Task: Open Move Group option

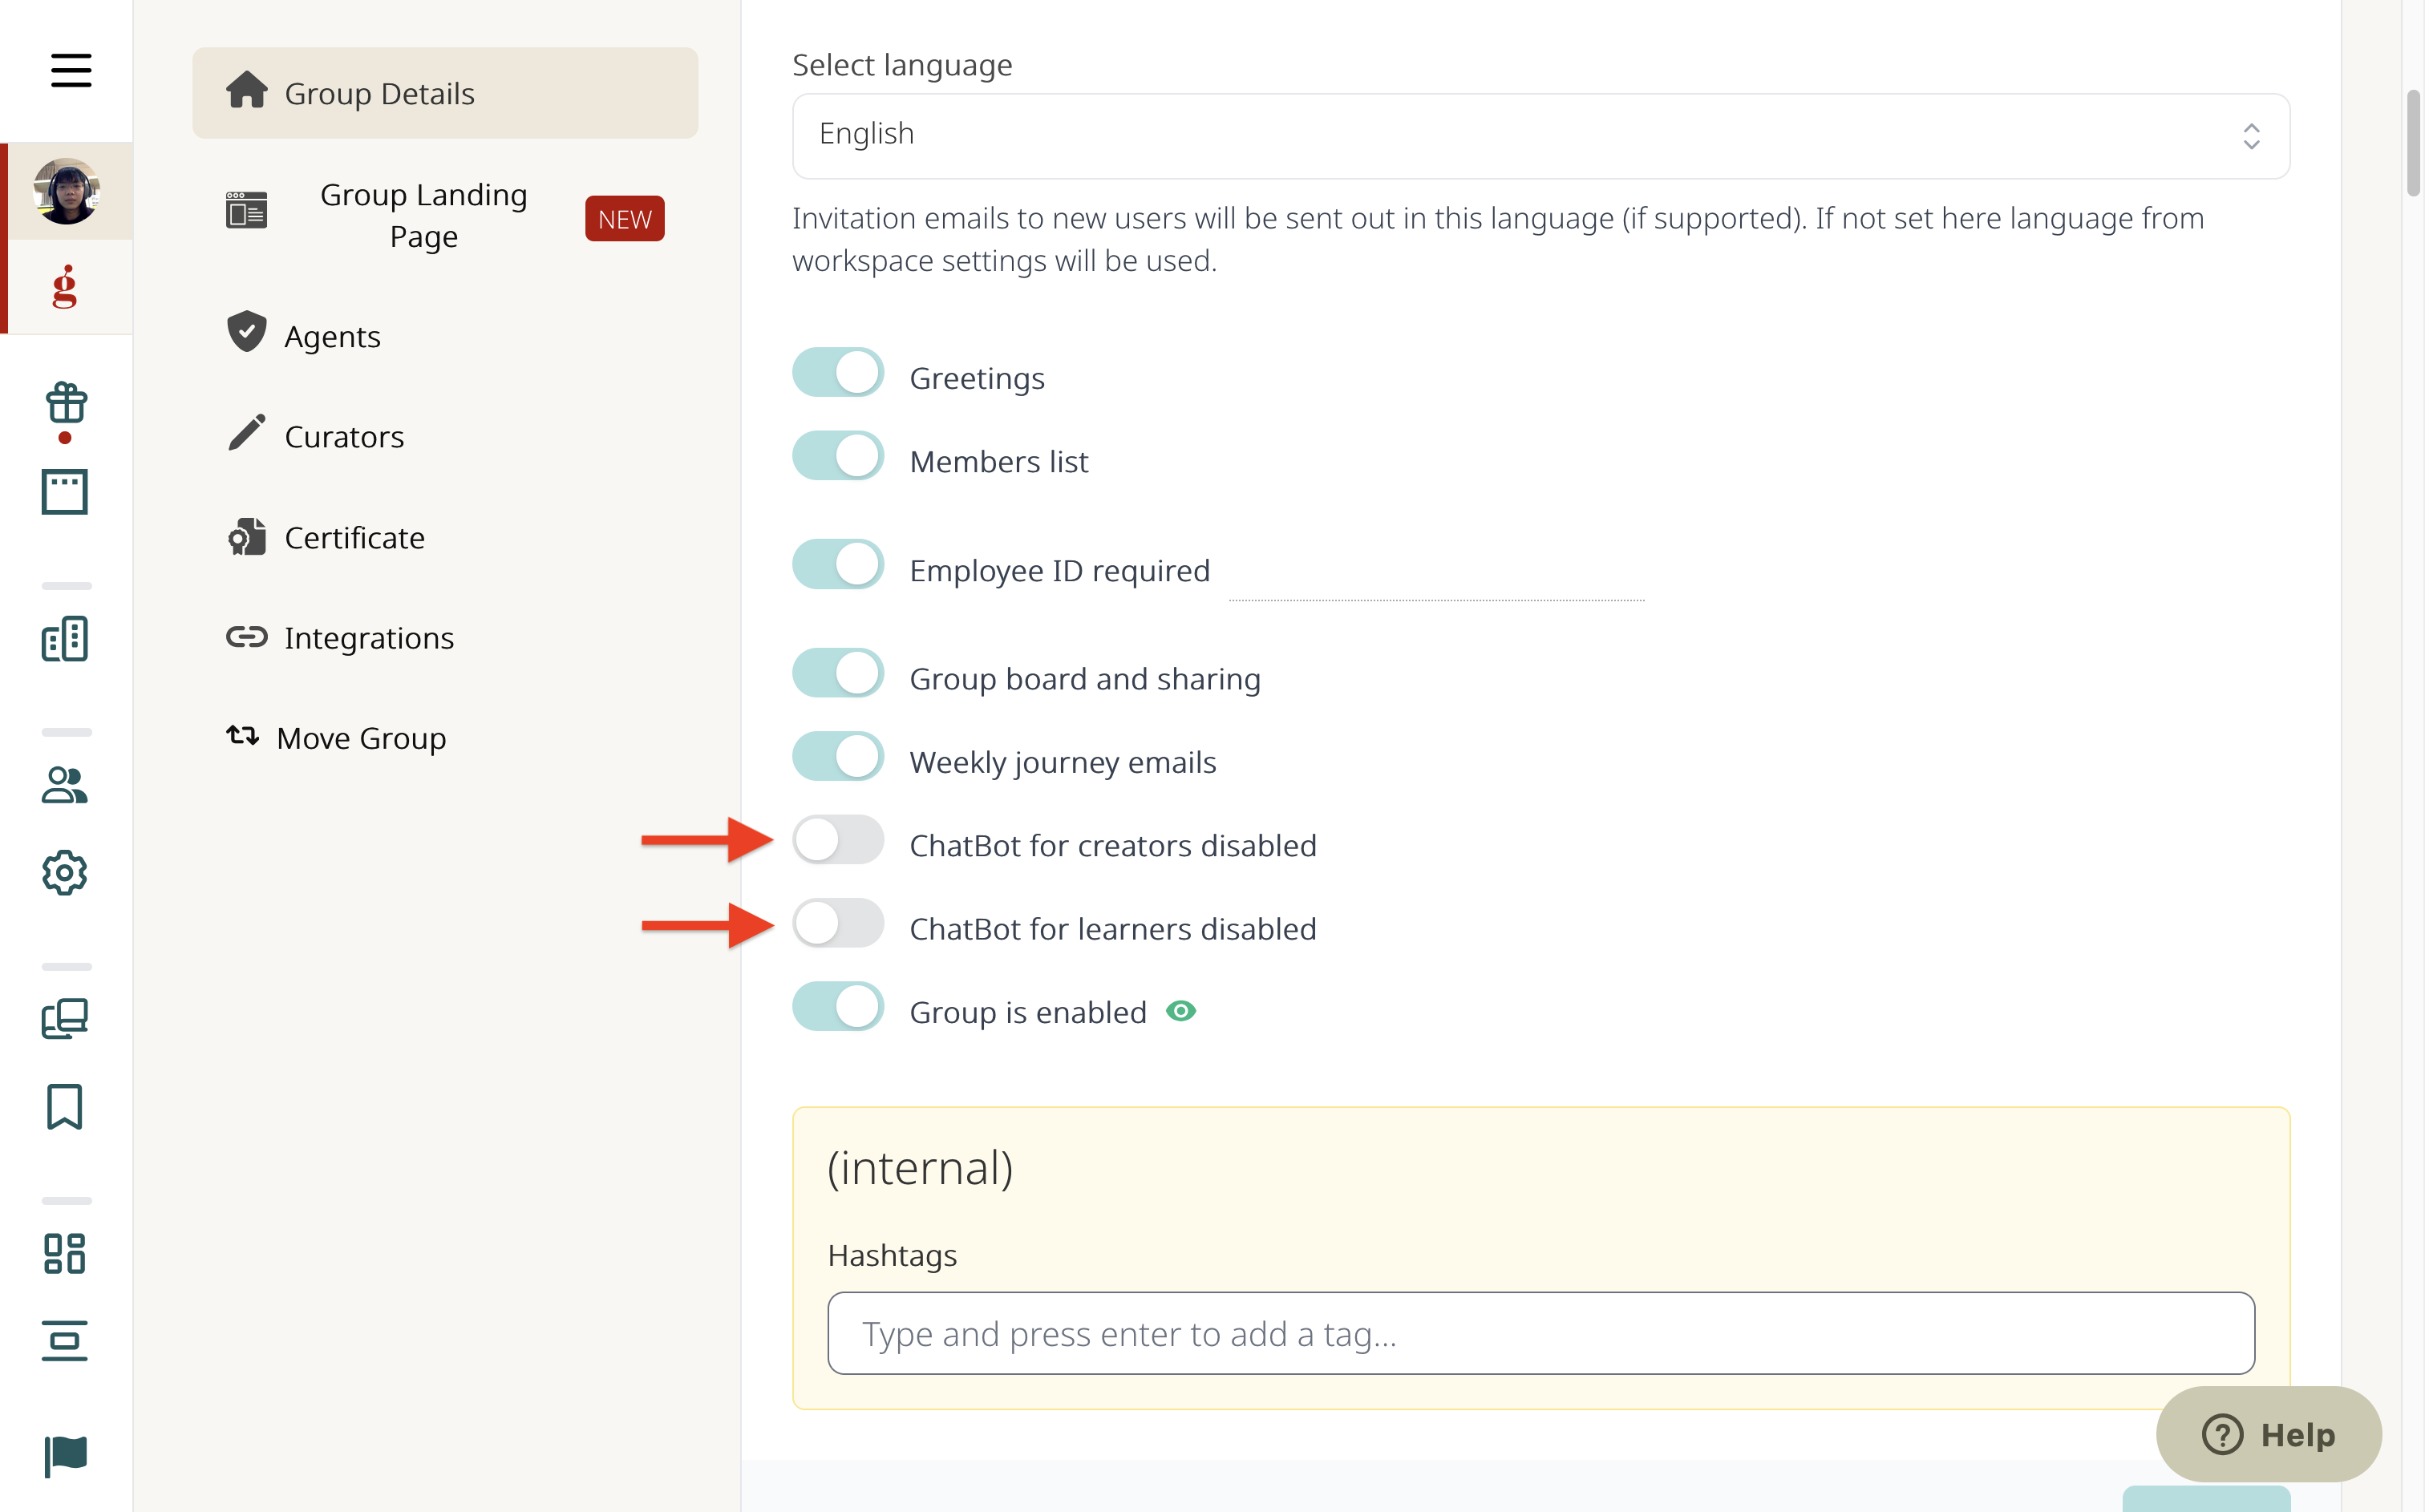Action: pos(336,738)
